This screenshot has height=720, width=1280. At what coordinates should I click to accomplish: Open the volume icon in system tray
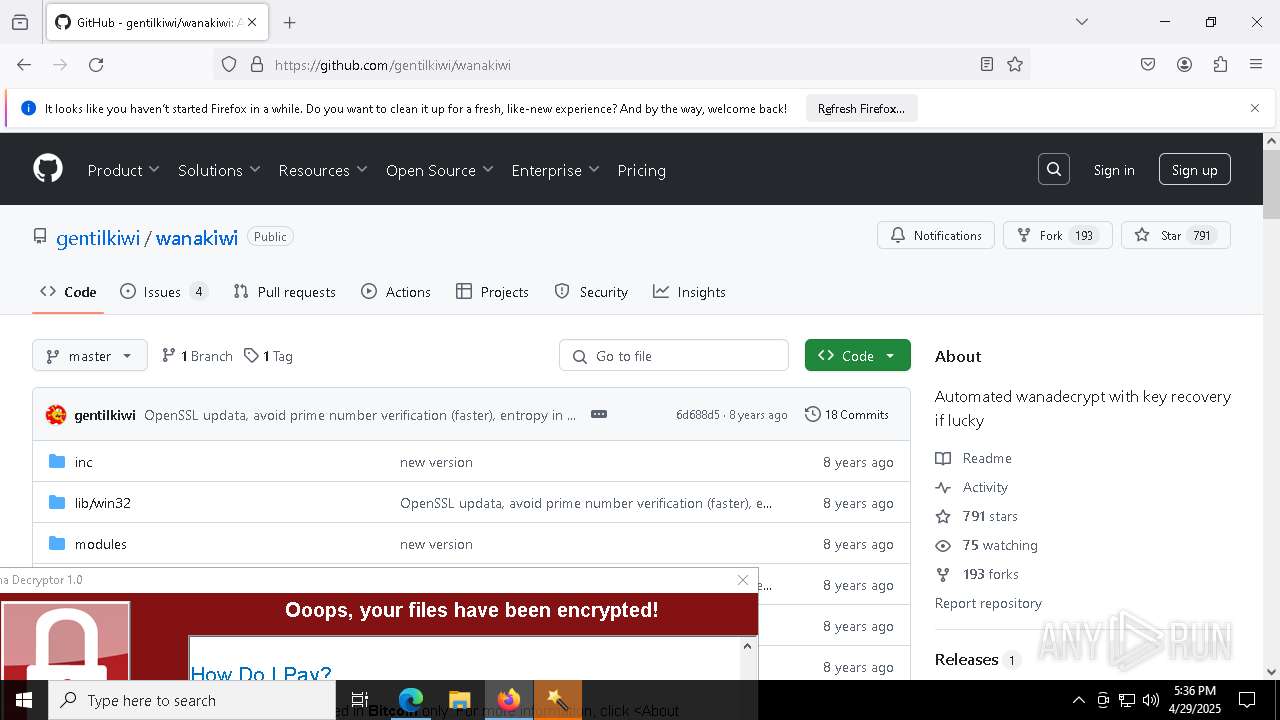click(x=1151, y=700)
